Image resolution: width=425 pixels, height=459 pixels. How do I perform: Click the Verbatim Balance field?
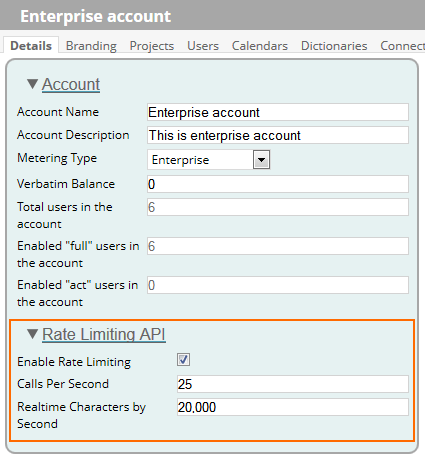[278, 184]
